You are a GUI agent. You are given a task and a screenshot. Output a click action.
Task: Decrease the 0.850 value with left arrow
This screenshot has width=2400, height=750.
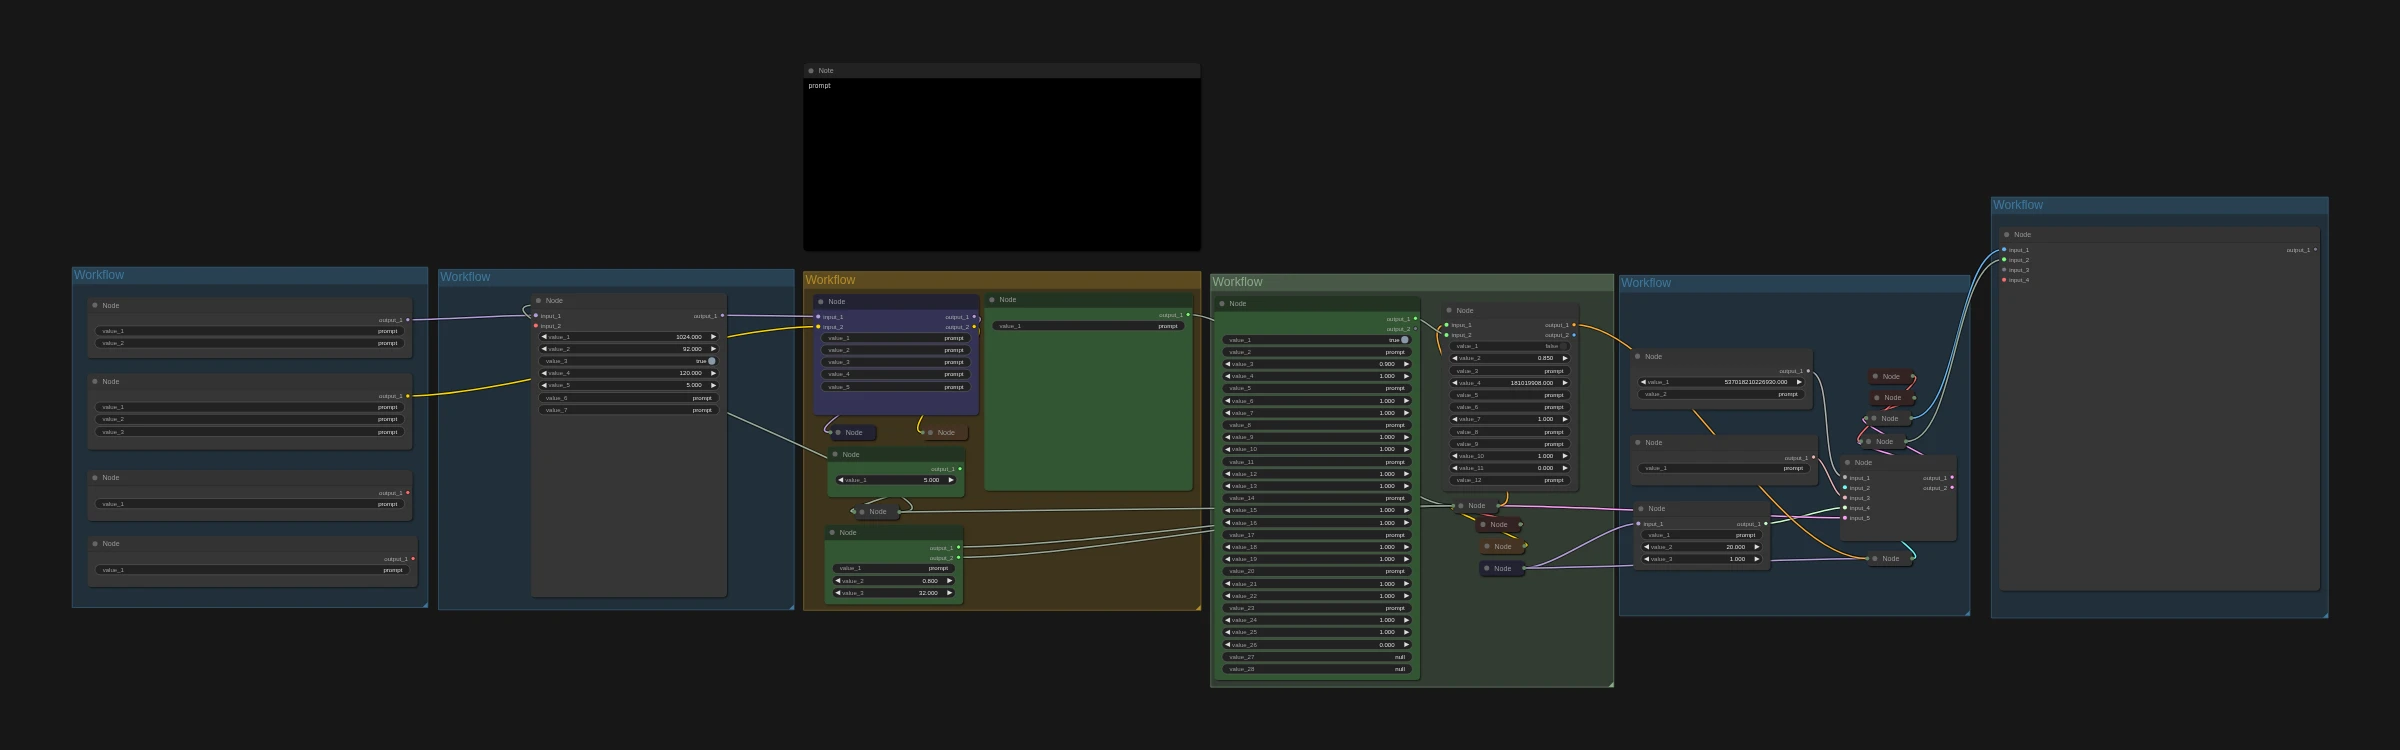(1455, 358)
